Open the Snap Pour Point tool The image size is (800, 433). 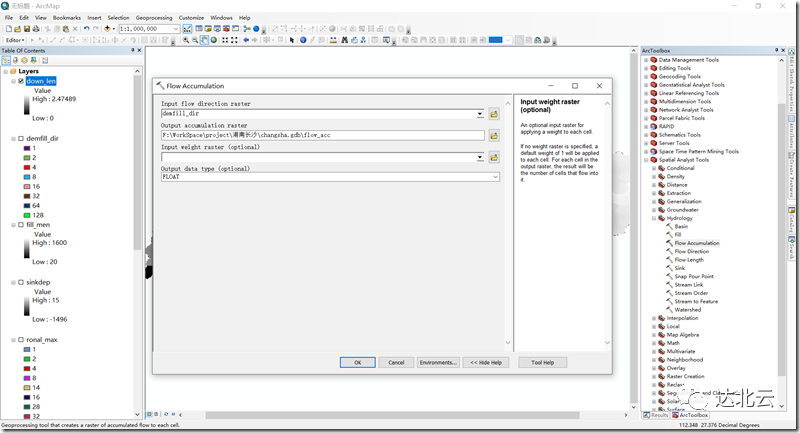tap(694, 276)
